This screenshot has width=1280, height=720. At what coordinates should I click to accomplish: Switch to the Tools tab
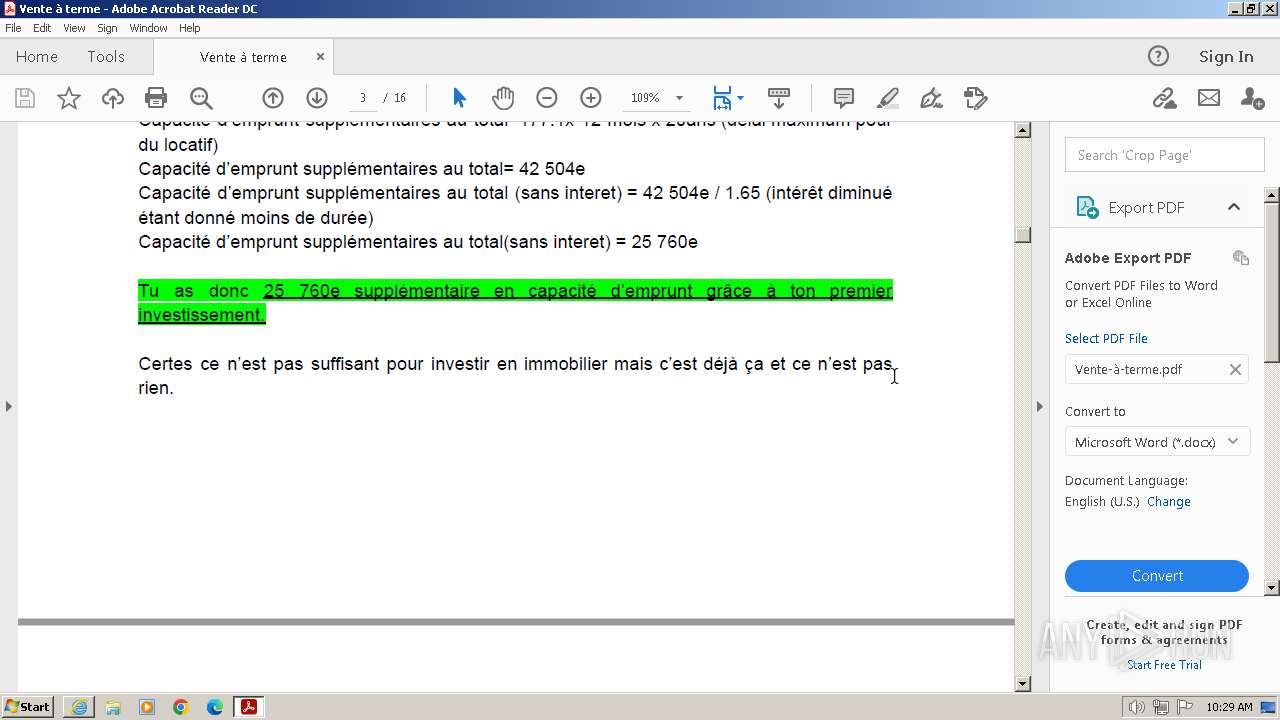tap(106, 56)
